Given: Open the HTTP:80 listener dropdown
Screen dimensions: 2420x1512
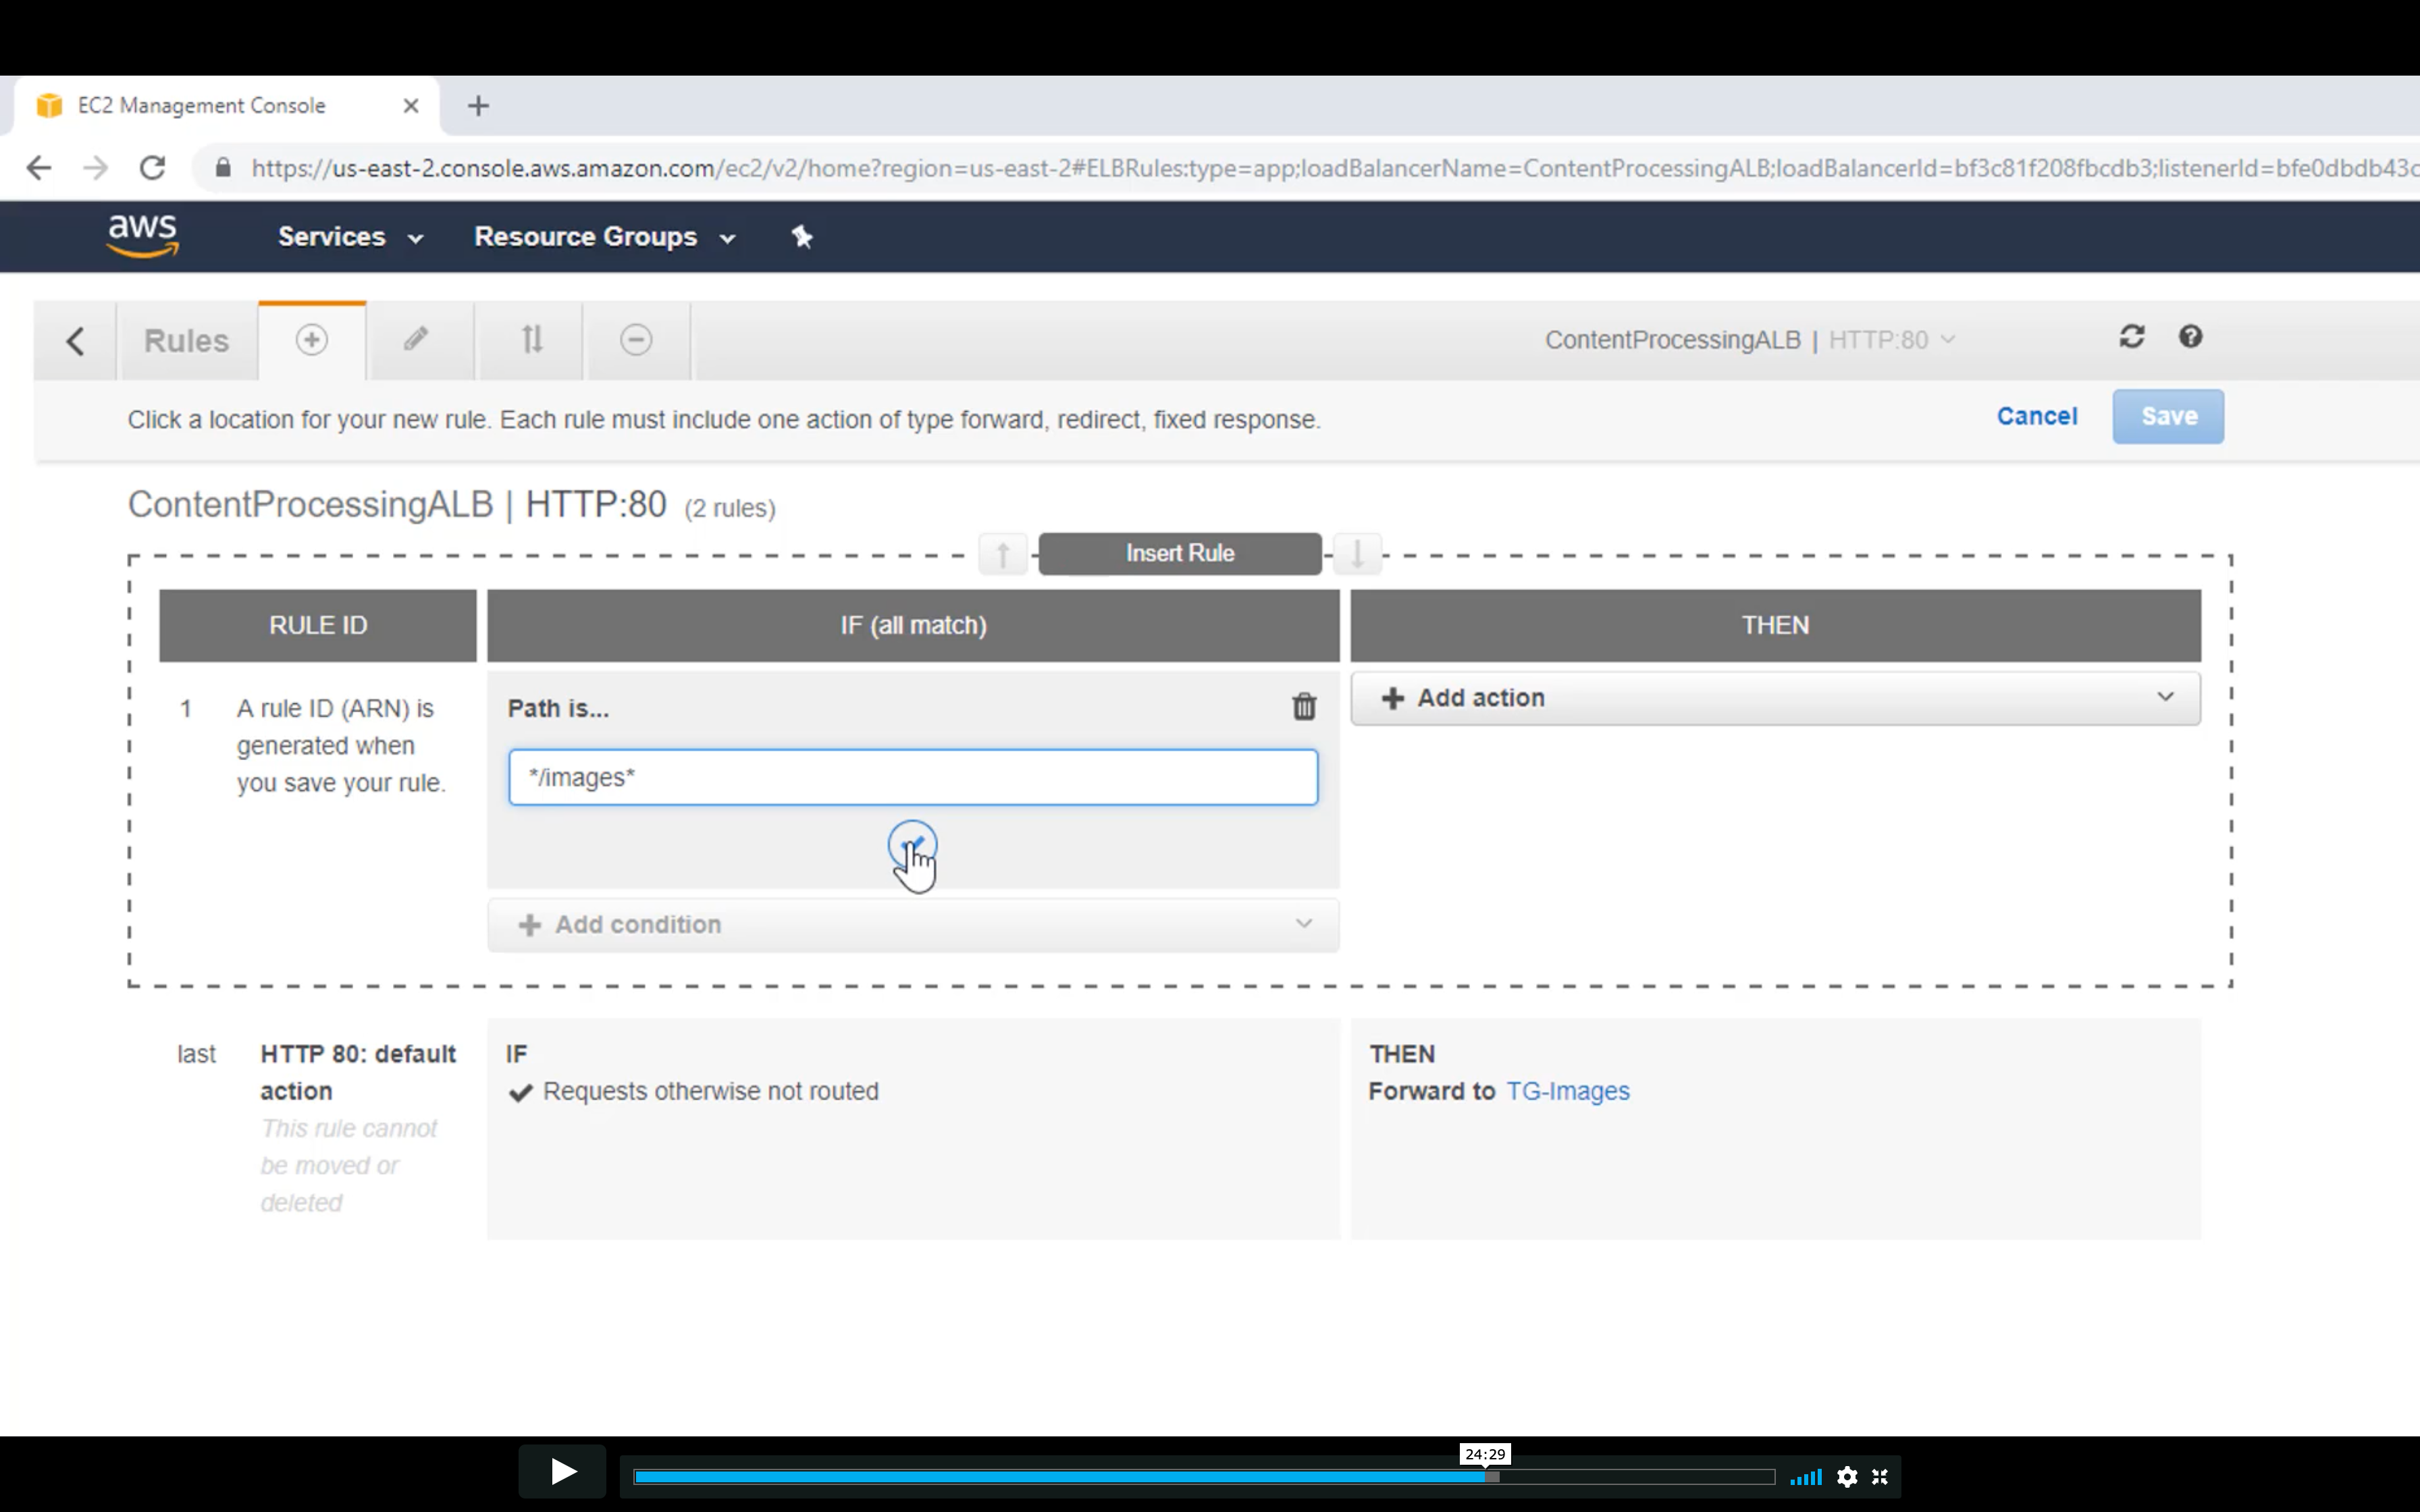Looking at the screenshot, I should [x=1890, y=340].
